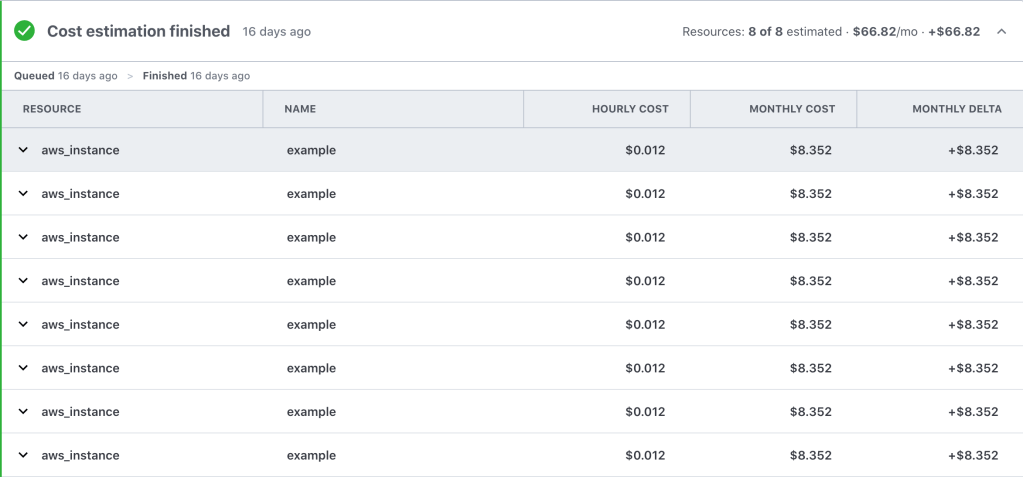Expand the seventh aws_instance row chevron
This screenshot has width=1023, height=477.
pyautogui.click(x=23, y=411)
